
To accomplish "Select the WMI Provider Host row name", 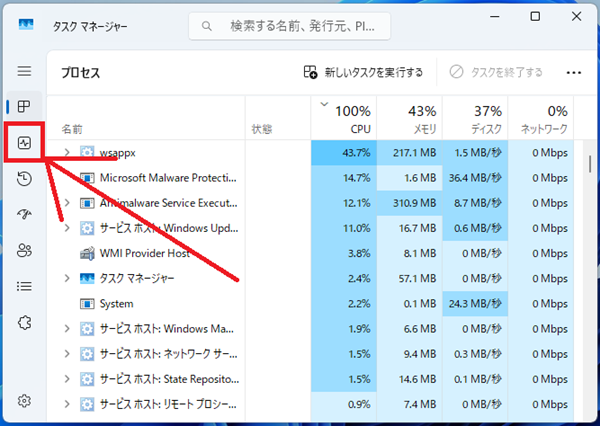I will [145, 253].
